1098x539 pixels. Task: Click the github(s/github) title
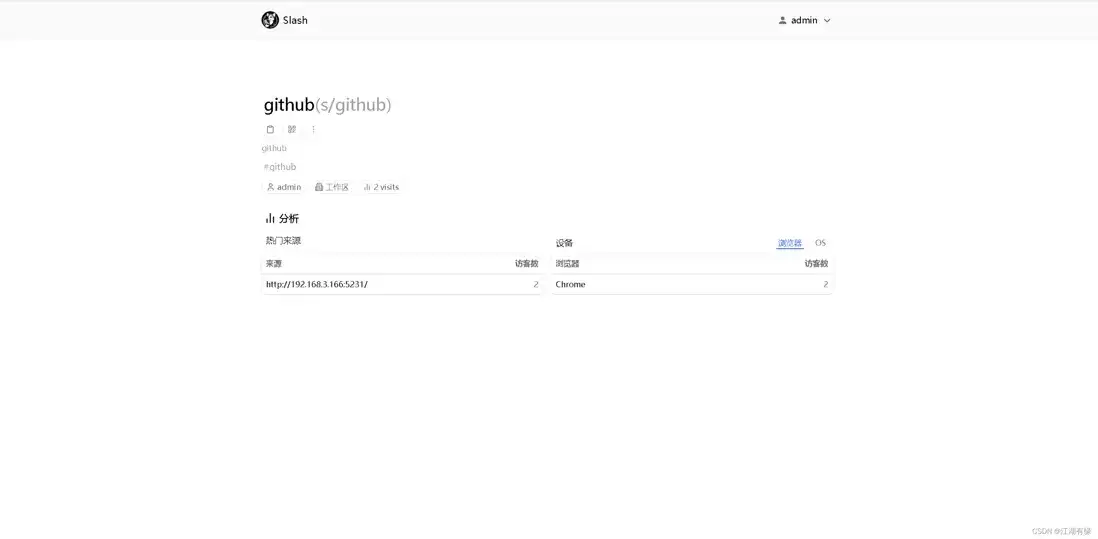[327, 105]
